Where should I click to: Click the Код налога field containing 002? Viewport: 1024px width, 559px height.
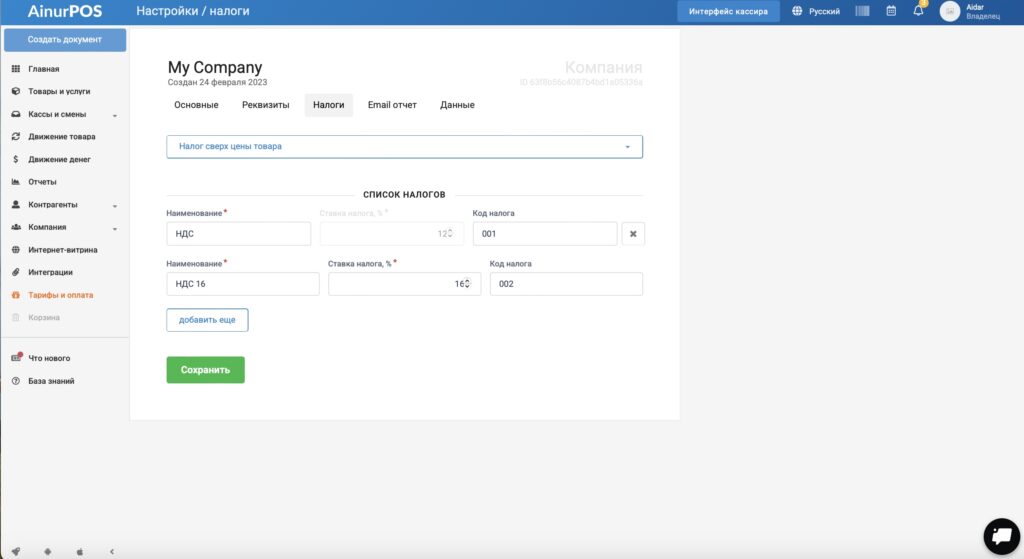pyautogui.click(x=566, y=284)
